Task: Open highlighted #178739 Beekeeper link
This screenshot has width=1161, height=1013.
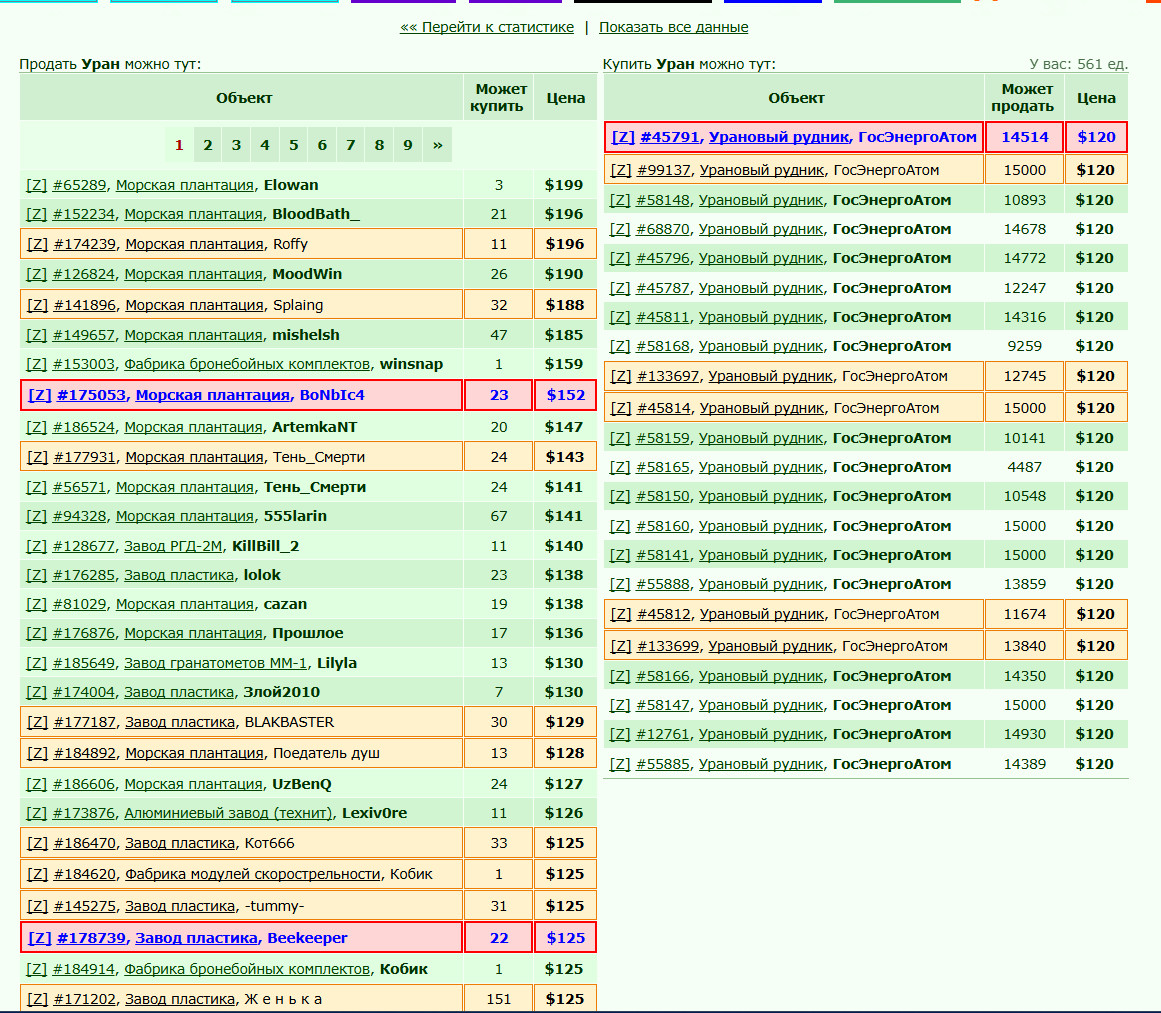Action: click(x=92, y=938)
